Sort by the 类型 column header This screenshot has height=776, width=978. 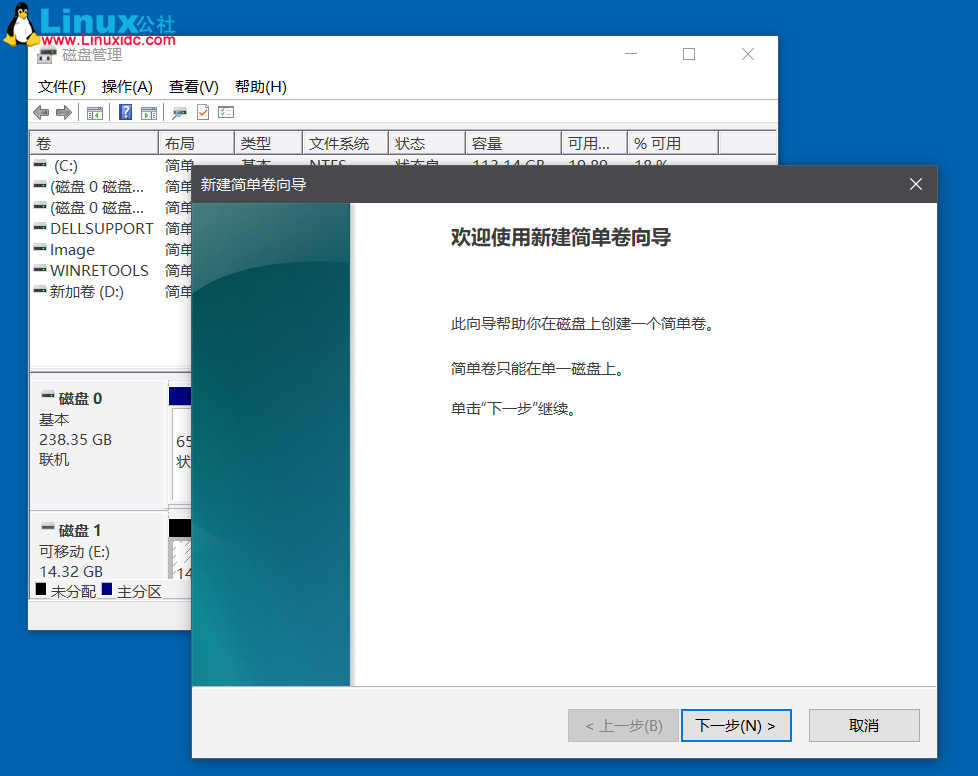[x=268, y=143]
